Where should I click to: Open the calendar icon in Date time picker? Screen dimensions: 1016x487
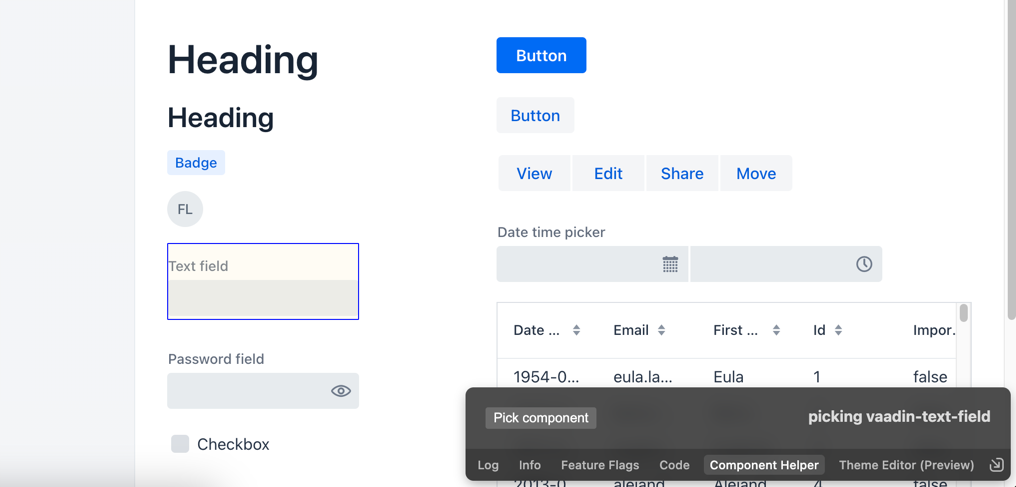click(x=670, y=264)
